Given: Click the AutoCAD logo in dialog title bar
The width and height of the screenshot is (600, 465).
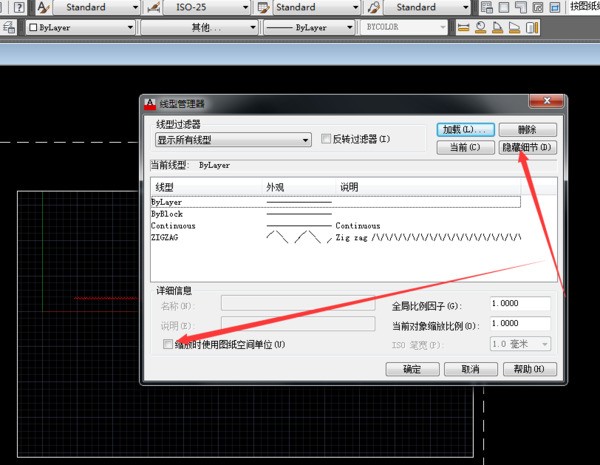Looking at the screenshot, I should coord(151,104).
